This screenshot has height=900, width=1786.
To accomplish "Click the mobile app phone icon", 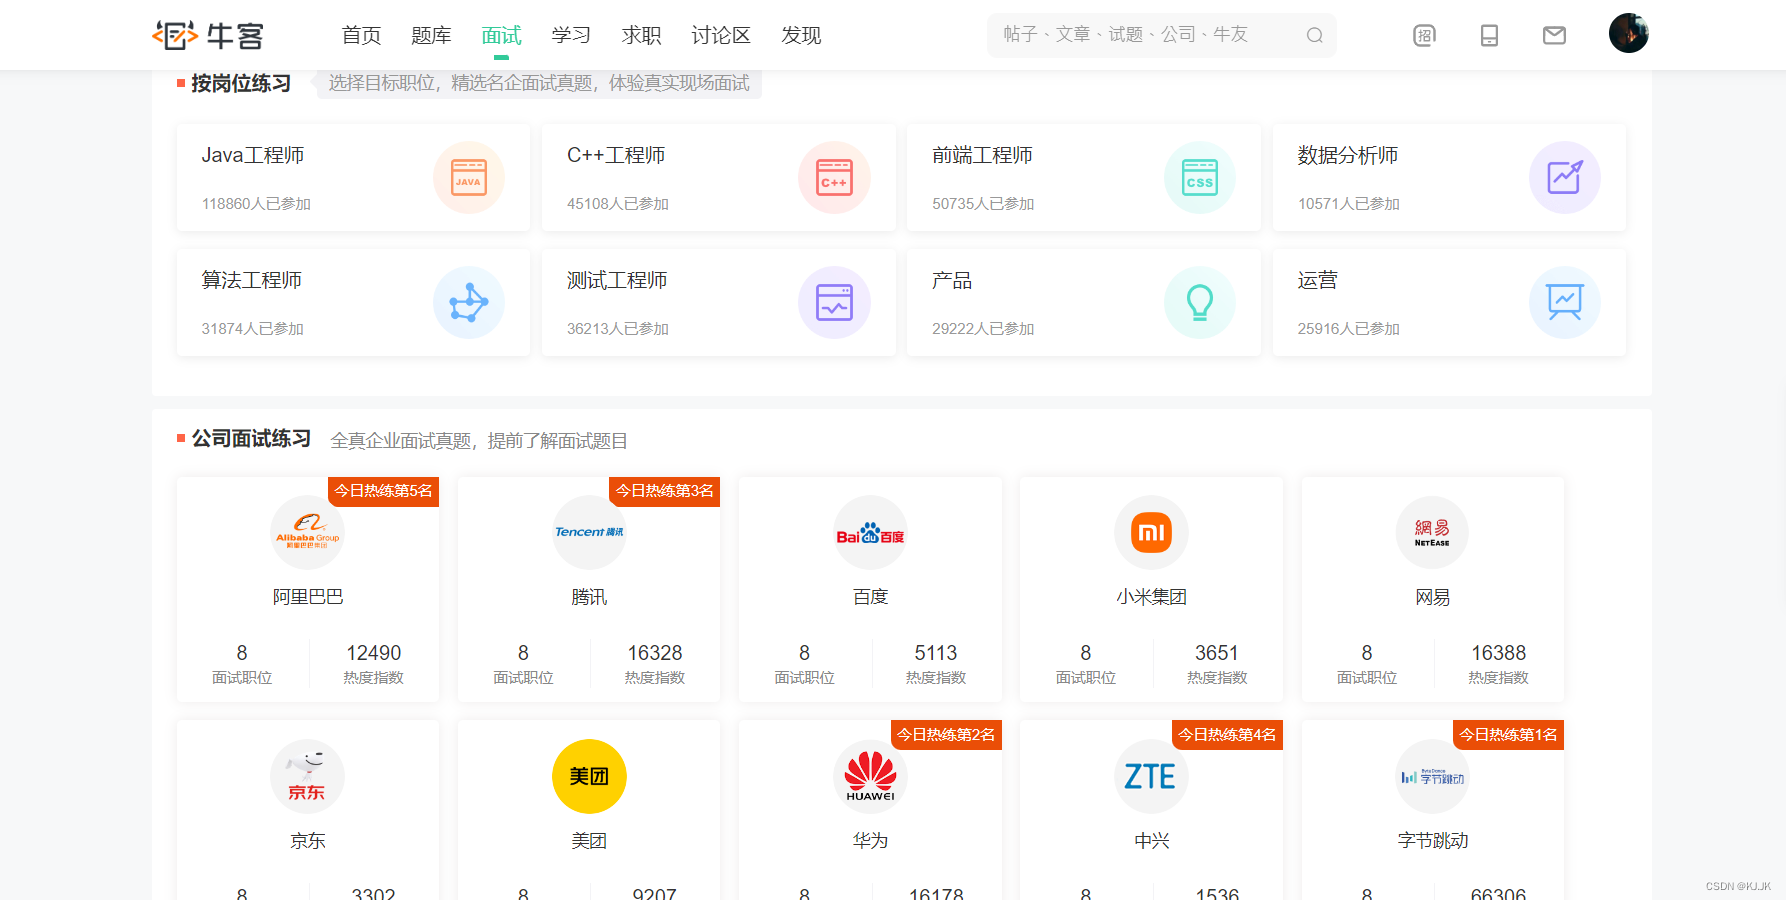I will [x=1489, y=36].
